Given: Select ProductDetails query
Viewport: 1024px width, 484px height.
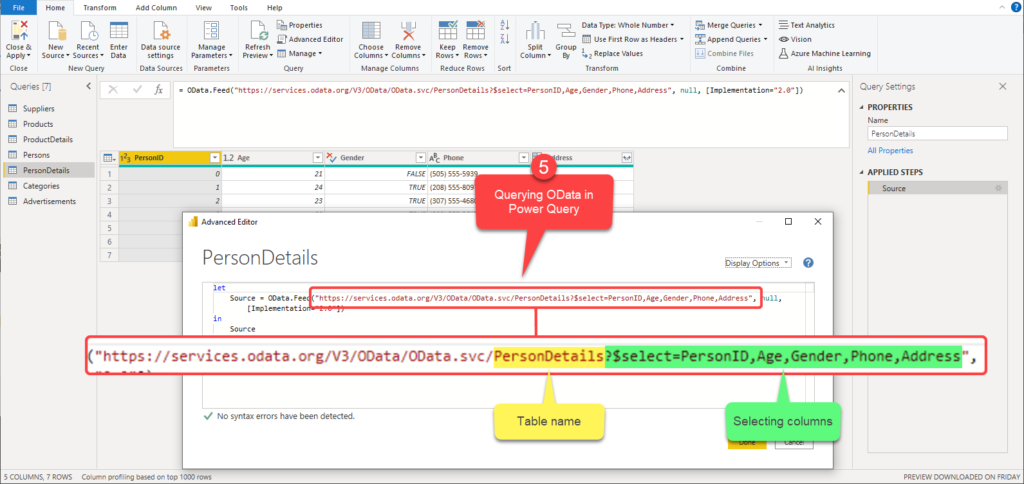Looking at the screenshot, I should (47, 139).
